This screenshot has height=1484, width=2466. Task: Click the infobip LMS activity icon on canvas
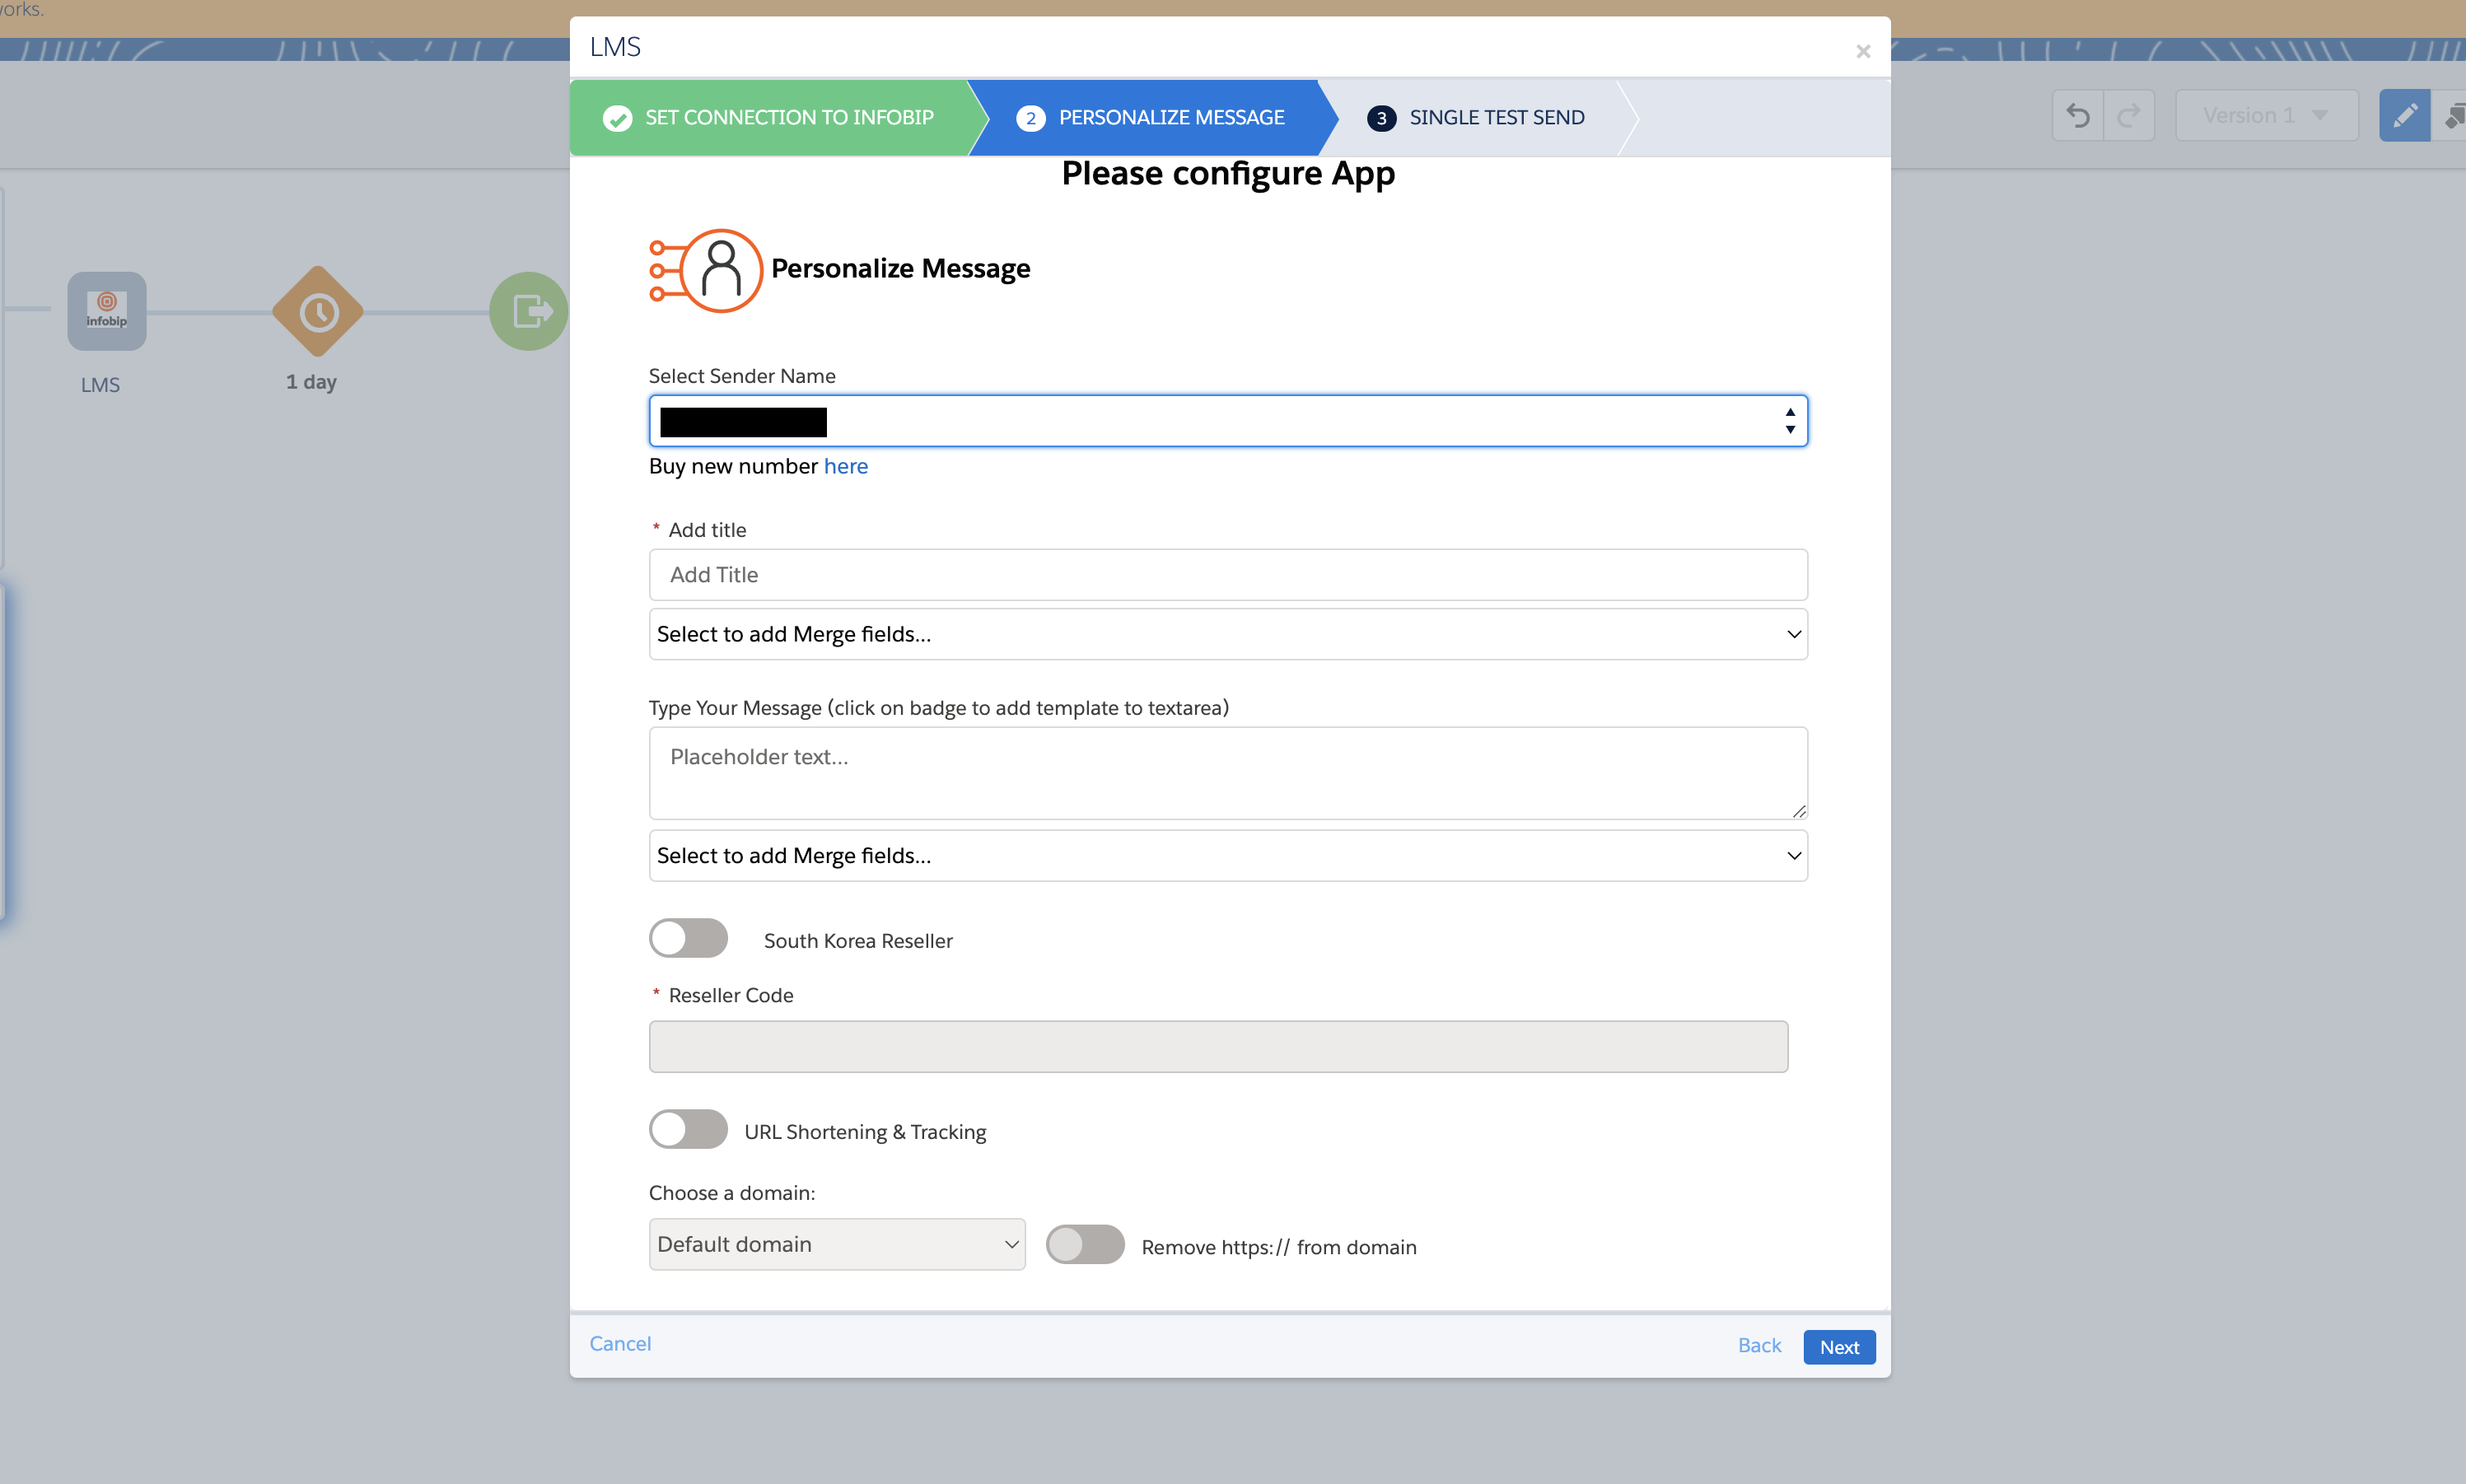tap(106, 310)
